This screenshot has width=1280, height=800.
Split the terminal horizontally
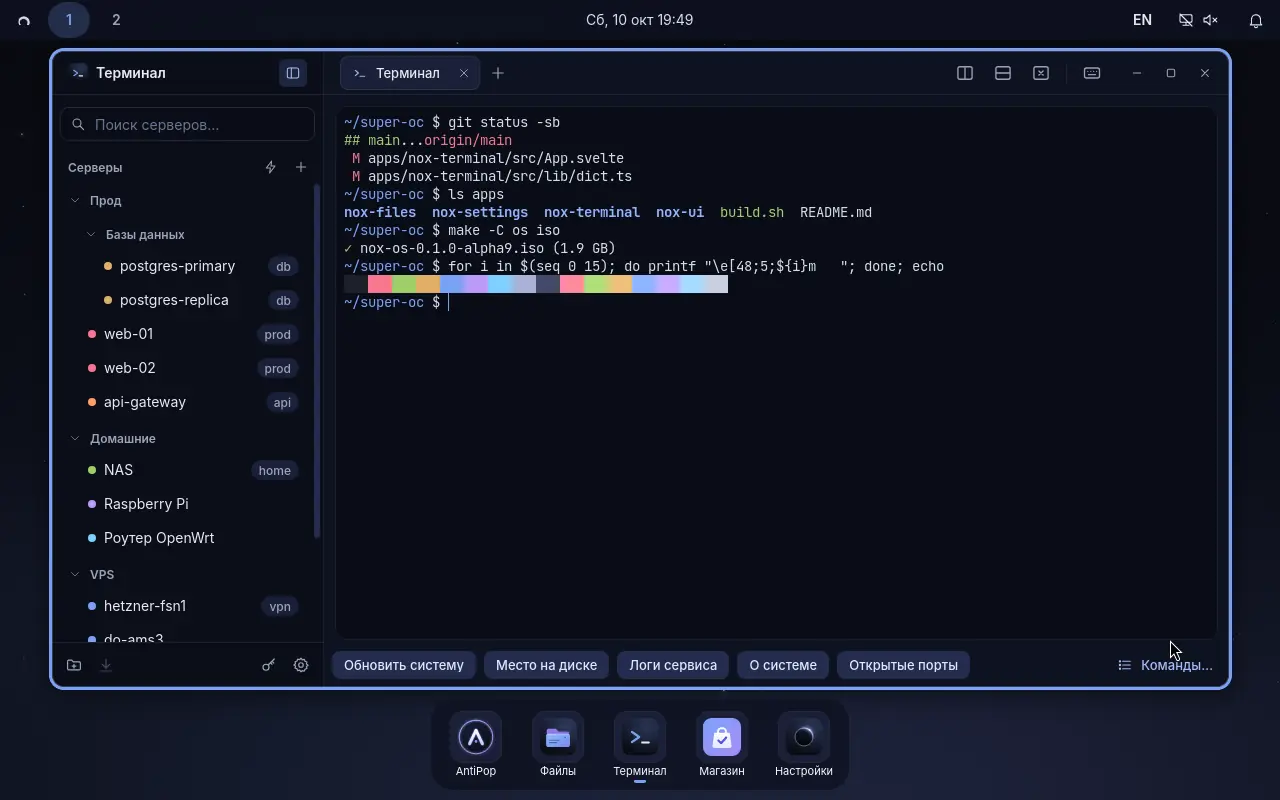click(1003, 73)
